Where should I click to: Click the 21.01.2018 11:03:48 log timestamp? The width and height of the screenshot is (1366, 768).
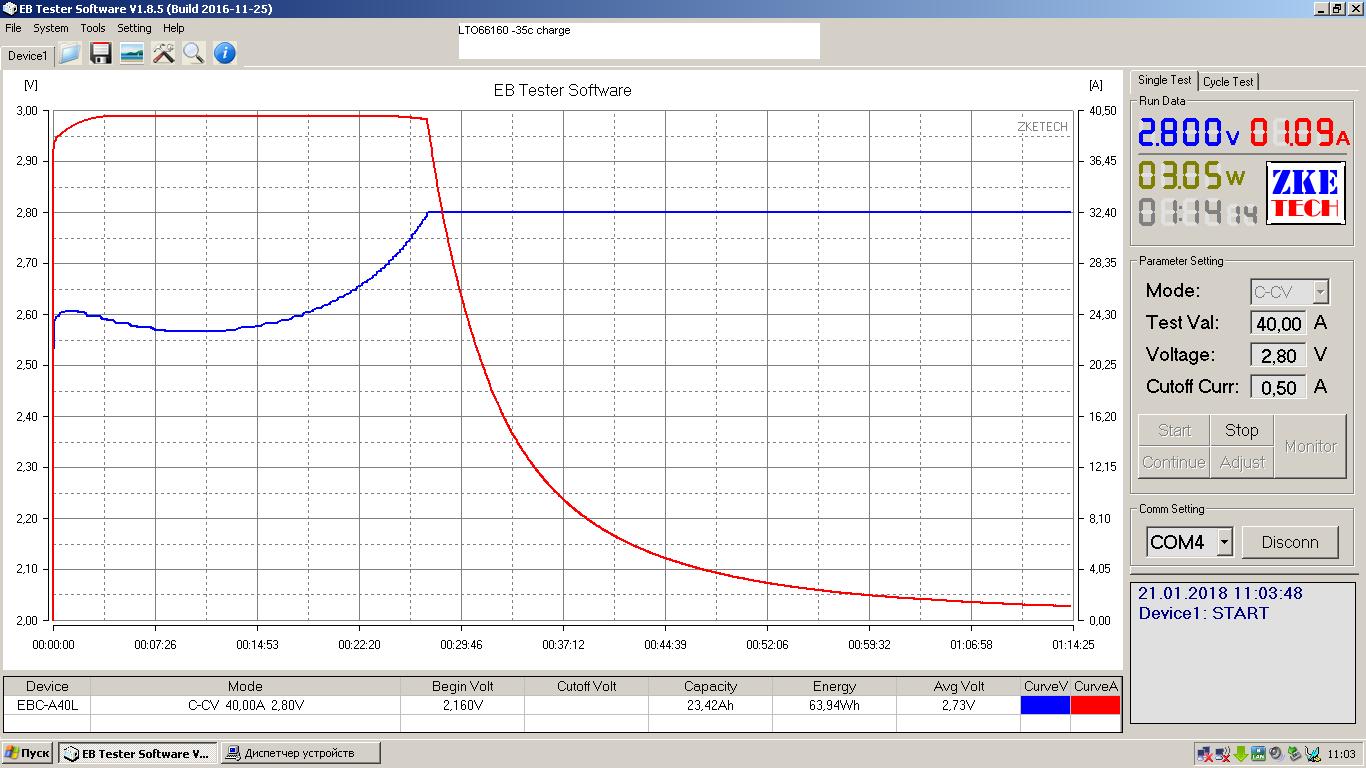pos(1220,593)
